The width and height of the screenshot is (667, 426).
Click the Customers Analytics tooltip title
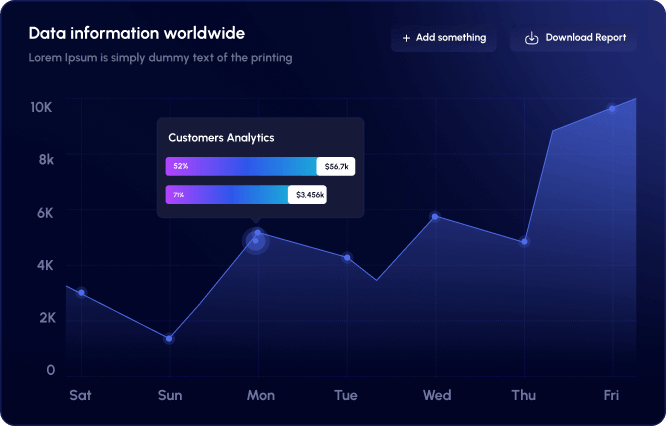tap(221, 138)
